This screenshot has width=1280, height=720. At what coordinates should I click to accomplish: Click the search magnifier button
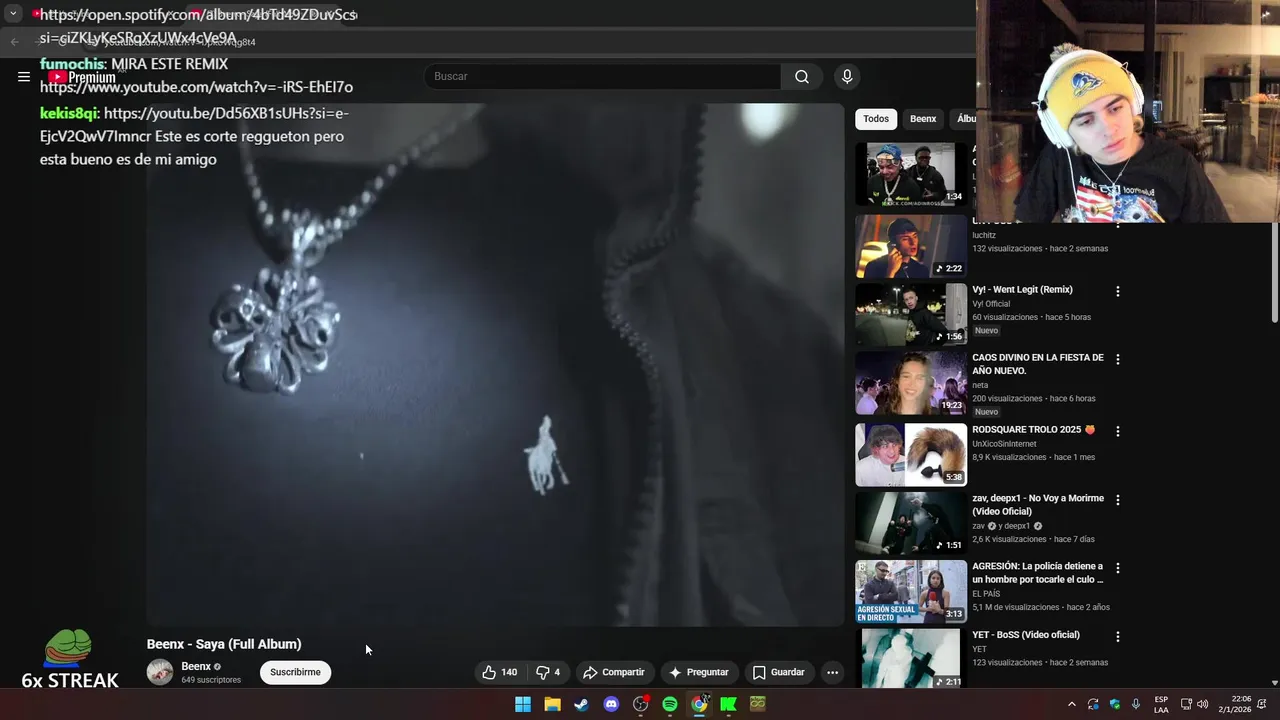802,76
